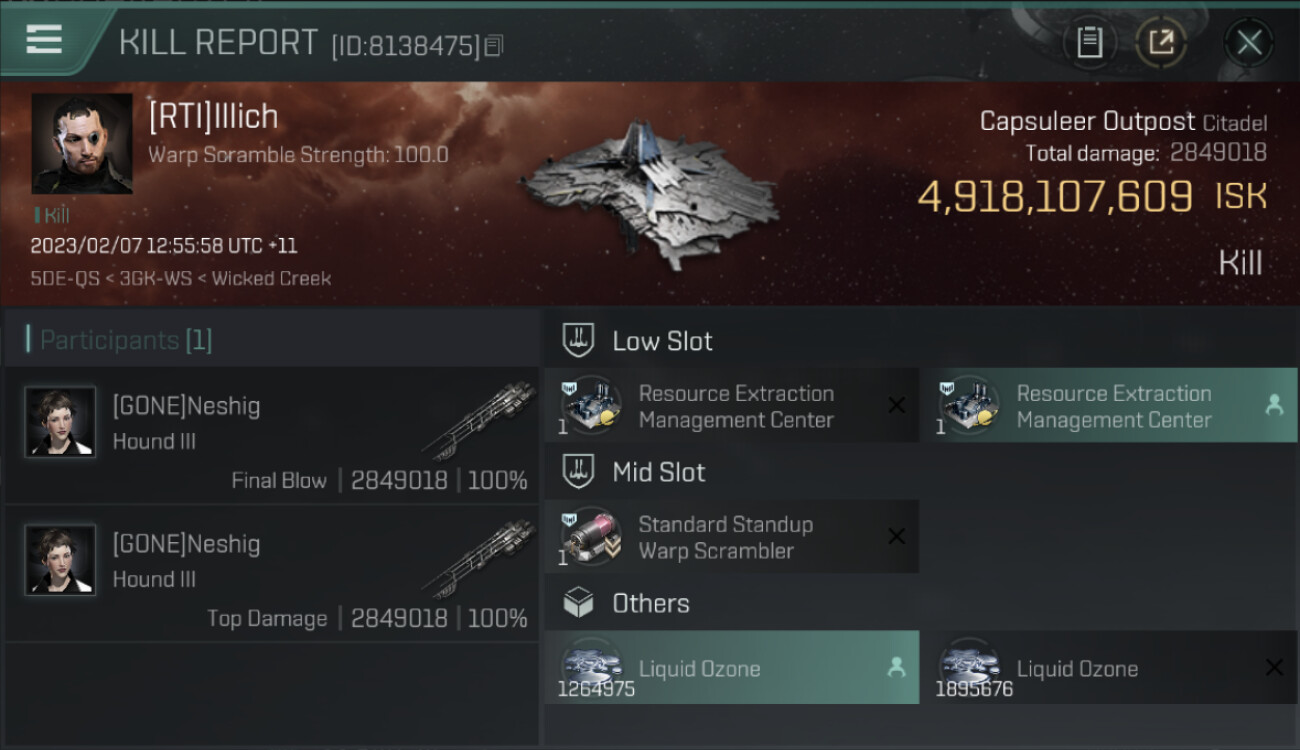
Task: Click the Standard Standup Warp Scrambler item
Action: click(x=731, y=537)
